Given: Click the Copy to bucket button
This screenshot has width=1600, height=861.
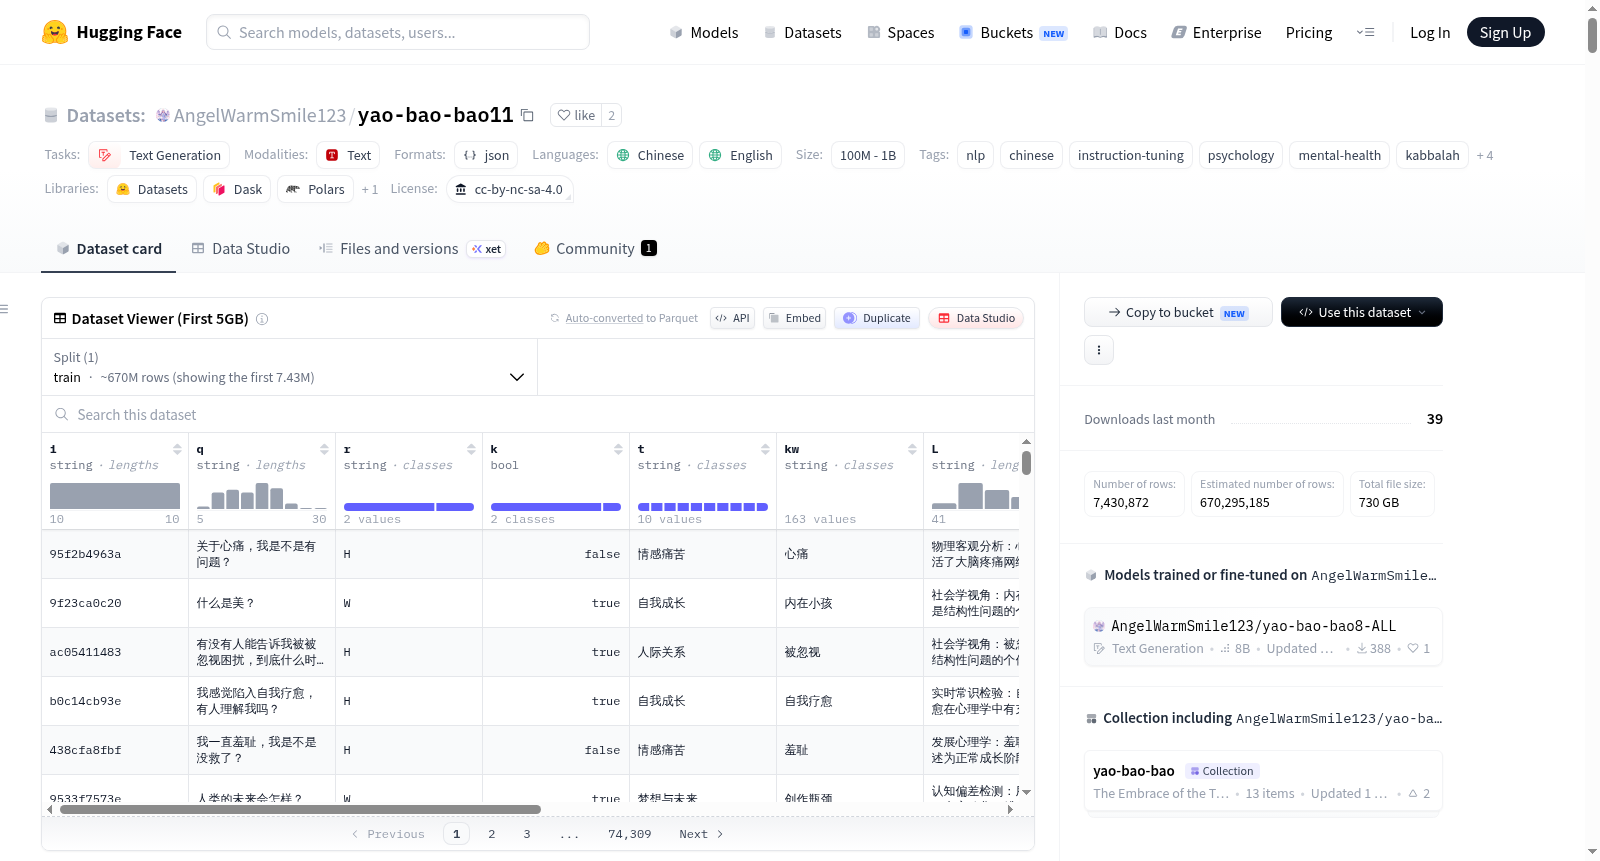Looking at the screenshot, I should tap(1178, 312).
